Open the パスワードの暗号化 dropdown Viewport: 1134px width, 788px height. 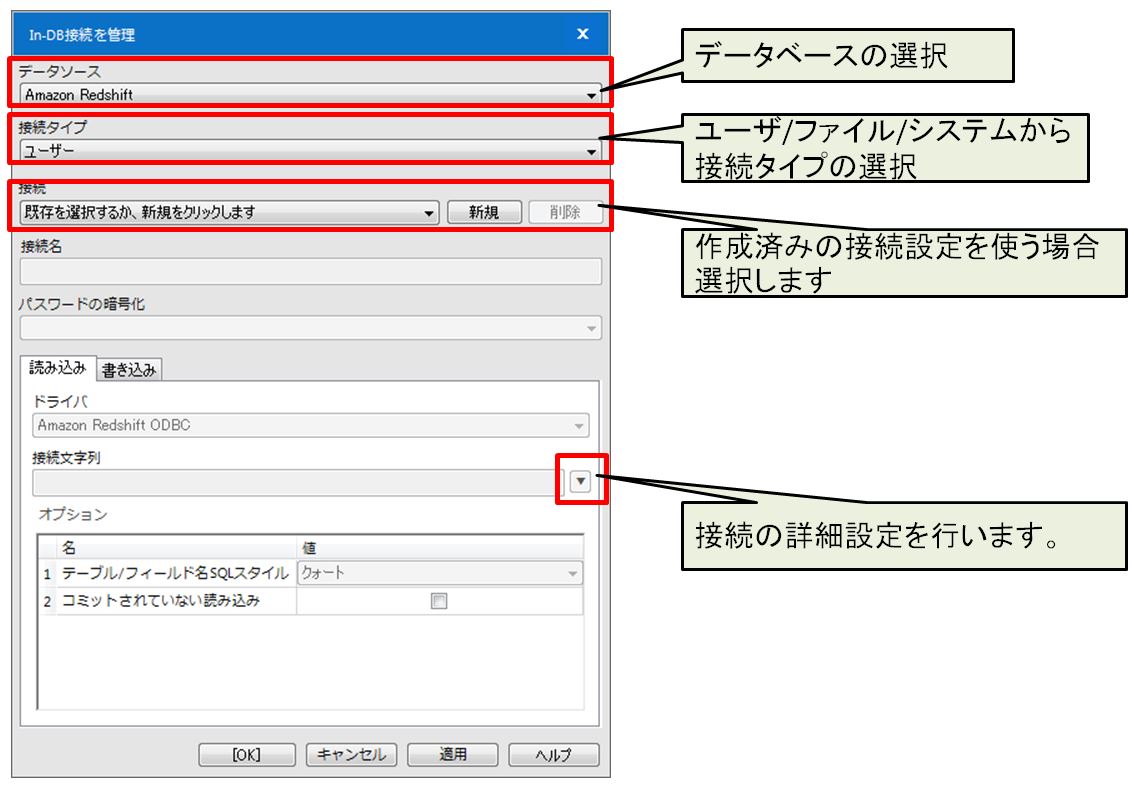point(310,328)
